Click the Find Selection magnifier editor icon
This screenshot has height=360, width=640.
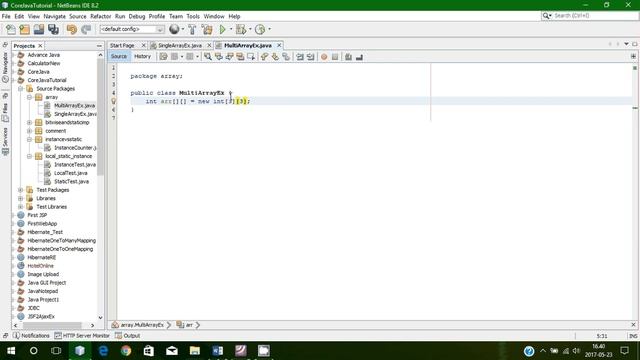208,57
